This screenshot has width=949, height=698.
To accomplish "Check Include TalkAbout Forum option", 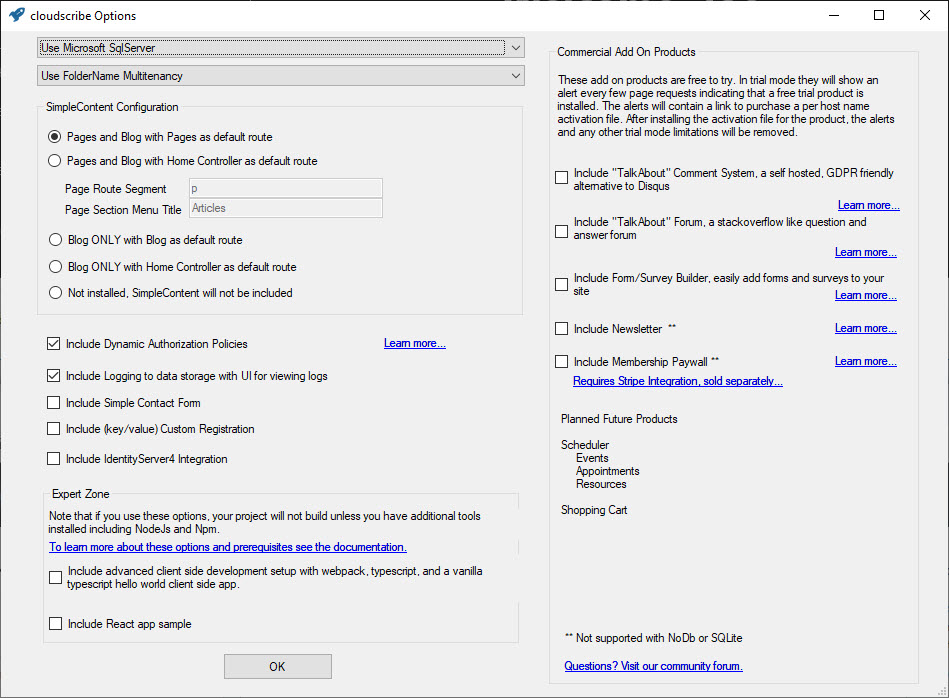I will point(562,232).
